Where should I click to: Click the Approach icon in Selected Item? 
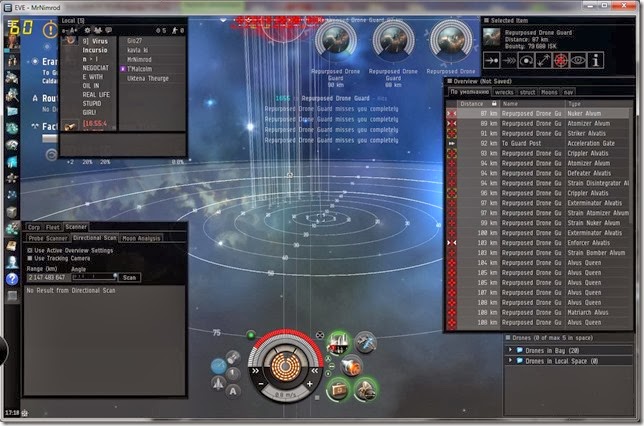(x=491, y=60)
